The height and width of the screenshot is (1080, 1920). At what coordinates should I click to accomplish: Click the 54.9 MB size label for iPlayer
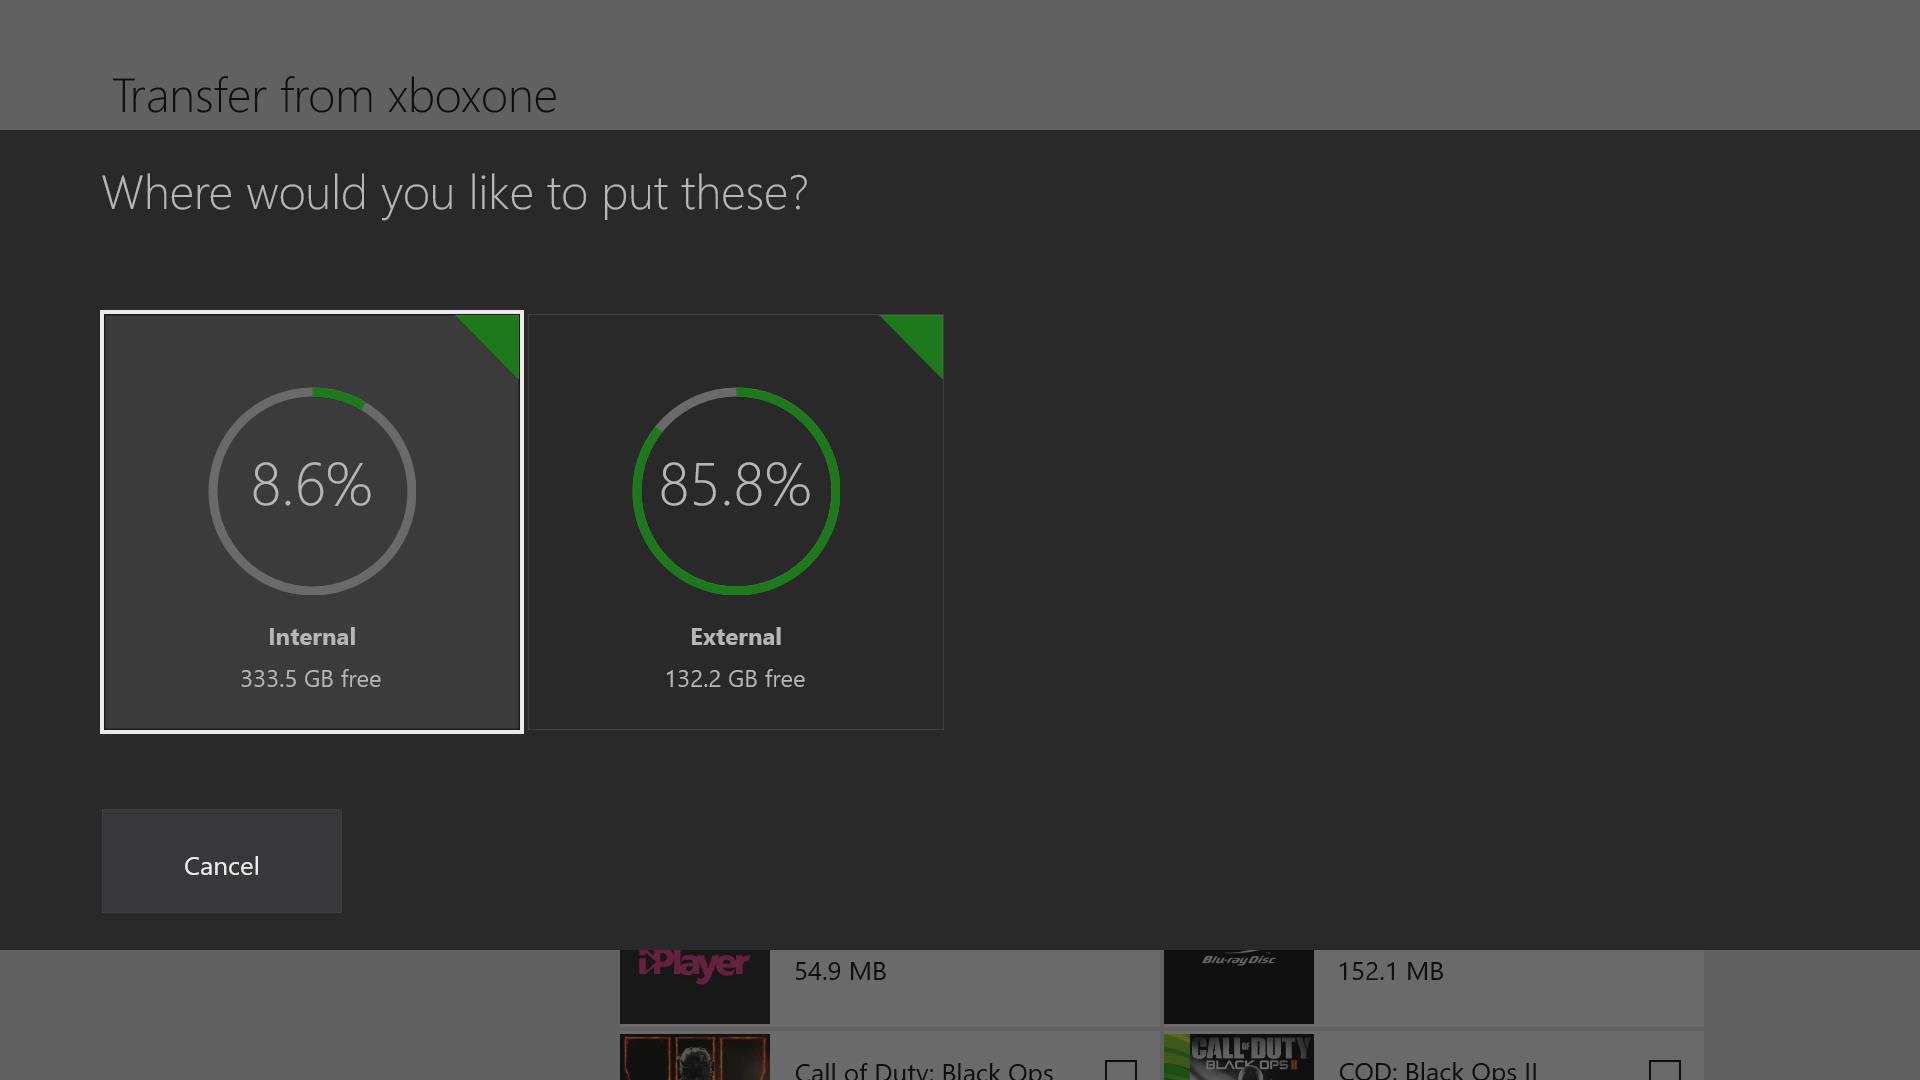pos(839,971)
